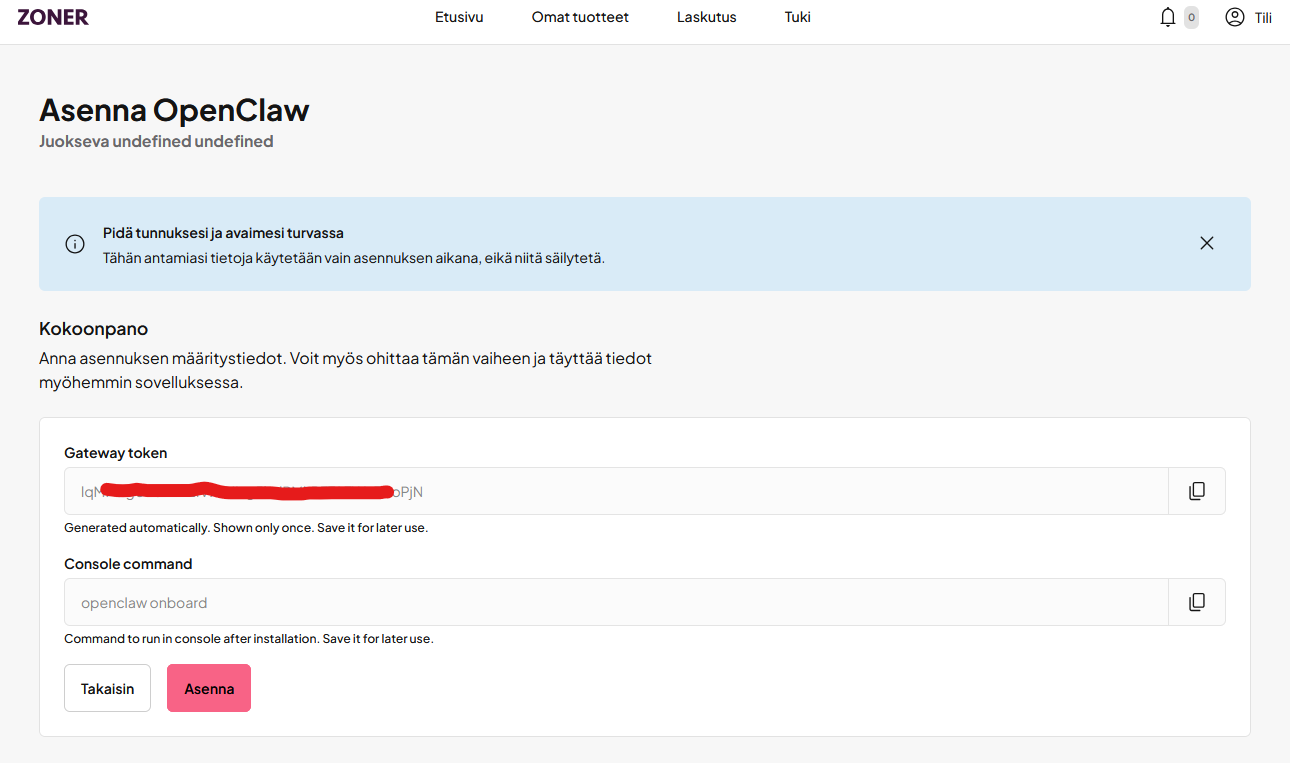The width and height of the screenshot is (1290, 763).
Task: Click the ZONER logo
Action: 53,17
